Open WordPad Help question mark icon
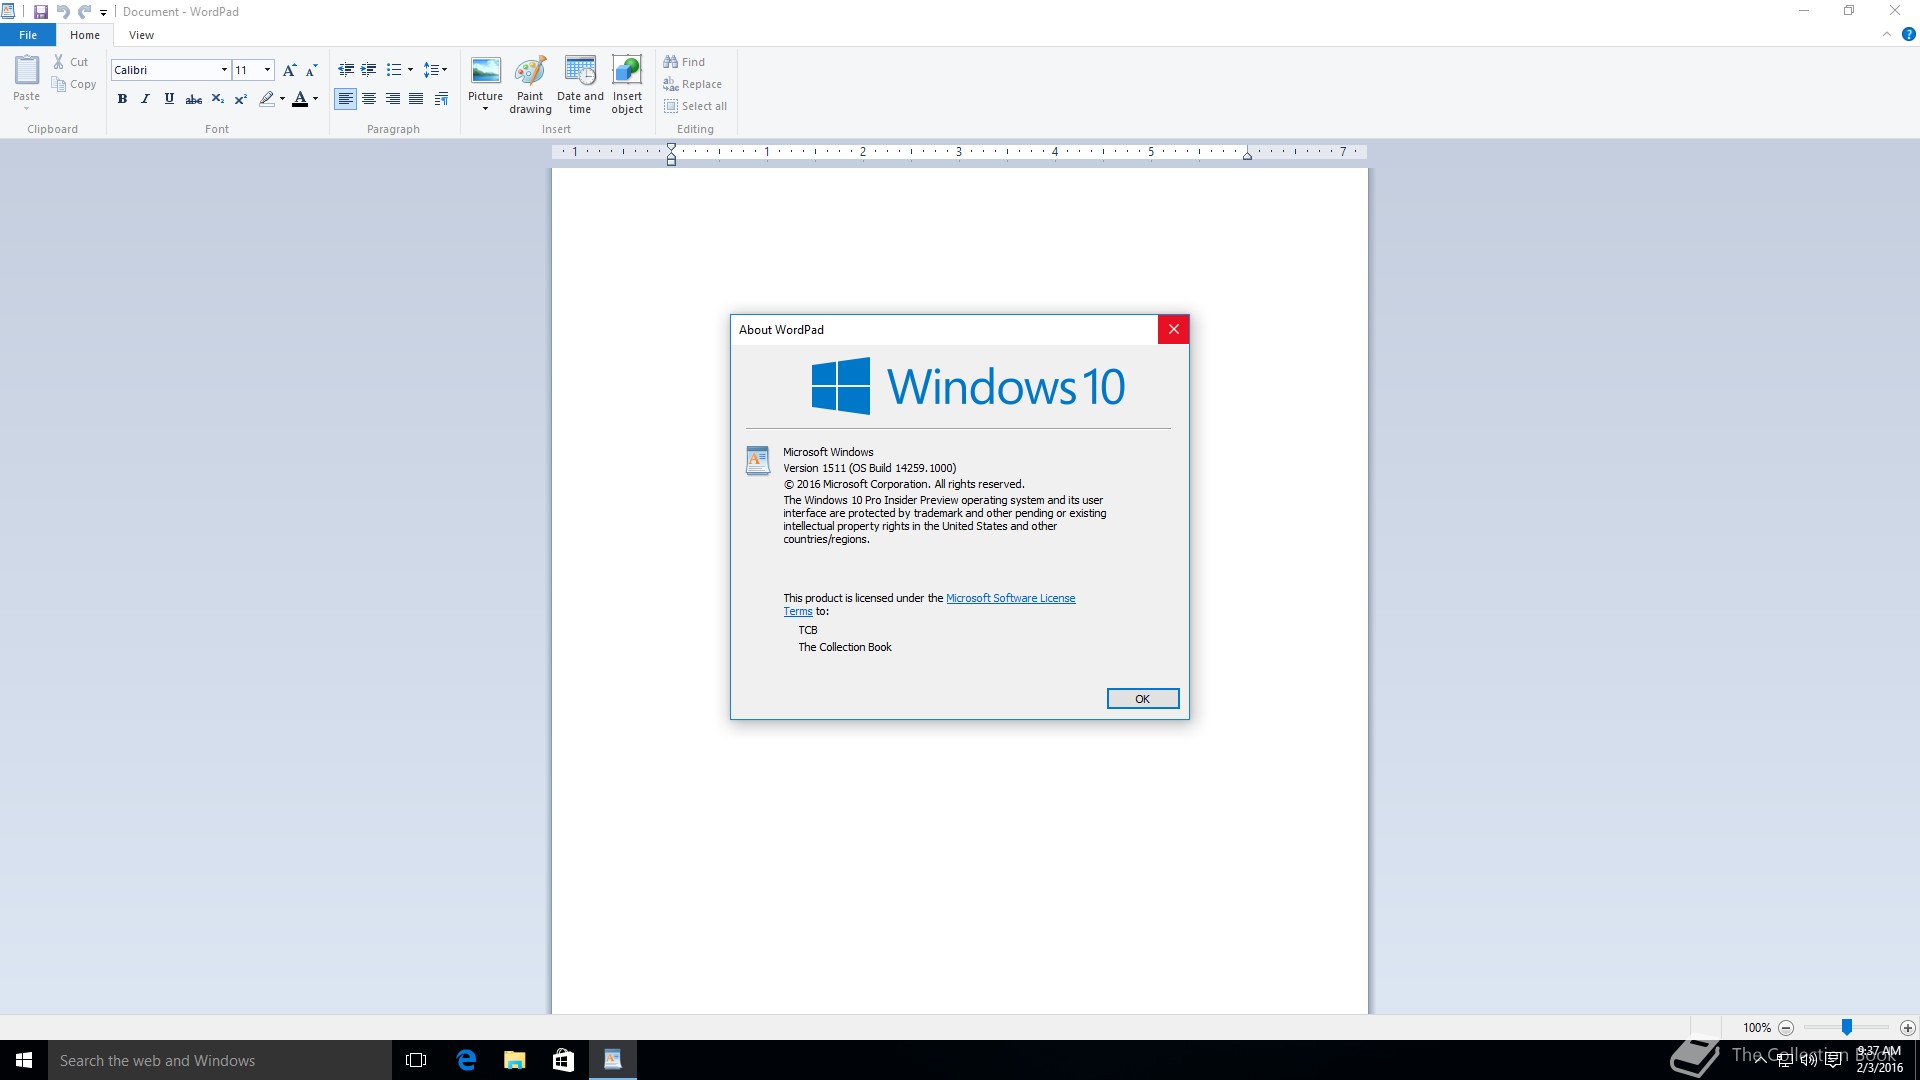Viewport: 1920px width, 1080px height. 1908,34
